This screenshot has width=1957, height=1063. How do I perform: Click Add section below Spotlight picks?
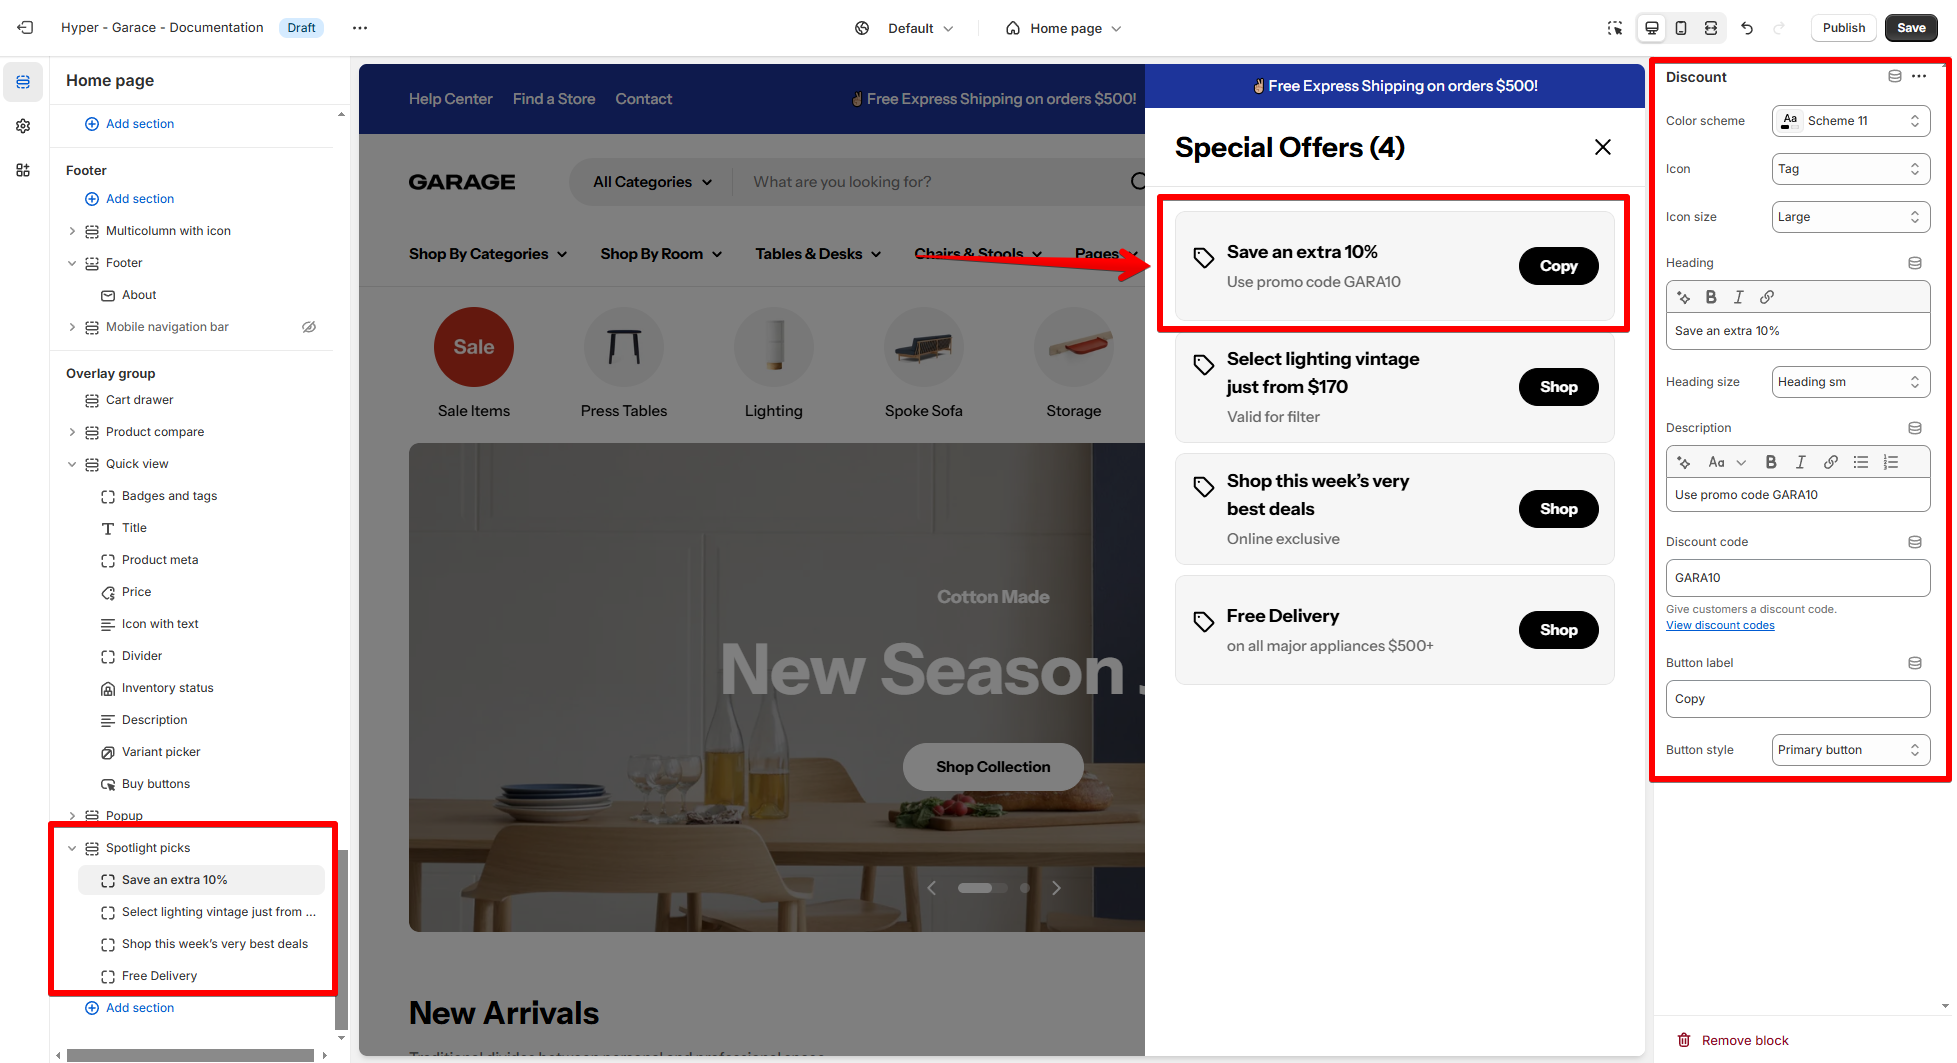point(129,1008)
